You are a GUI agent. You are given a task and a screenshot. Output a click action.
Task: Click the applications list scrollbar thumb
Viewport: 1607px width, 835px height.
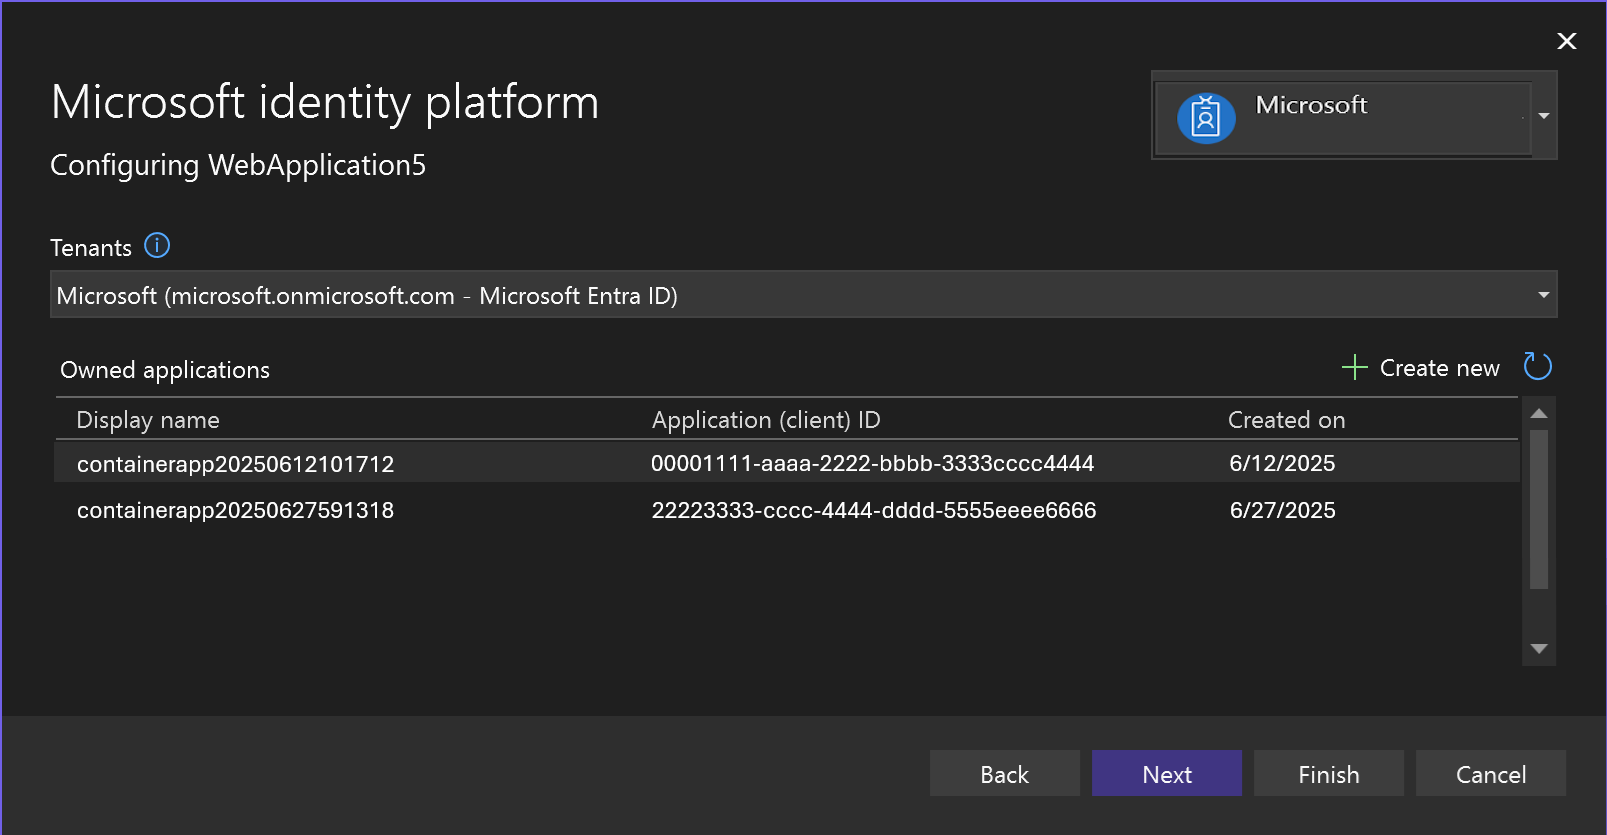click(x=1539, y=510)
